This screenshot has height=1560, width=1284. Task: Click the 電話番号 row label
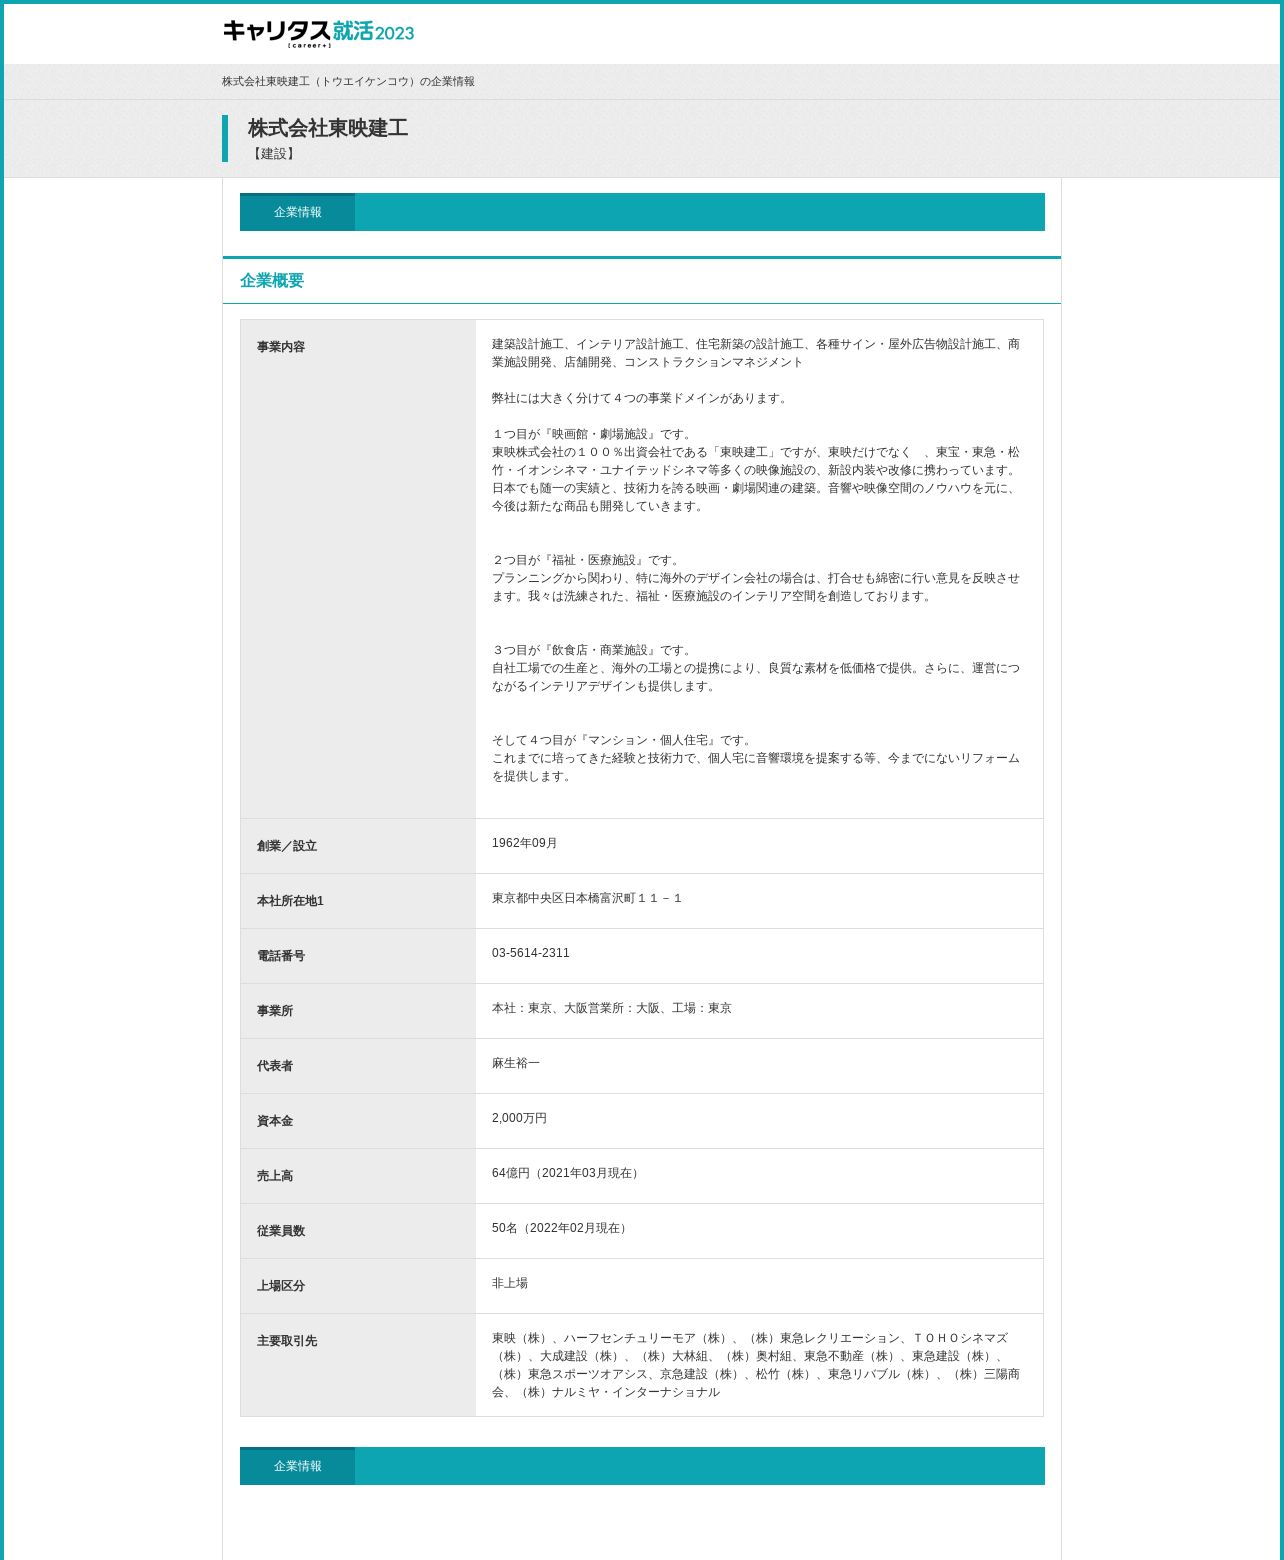tap(281, 956)
